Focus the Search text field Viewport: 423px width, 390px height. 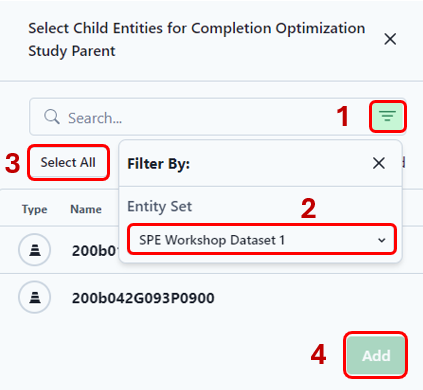tap(199, 117)
